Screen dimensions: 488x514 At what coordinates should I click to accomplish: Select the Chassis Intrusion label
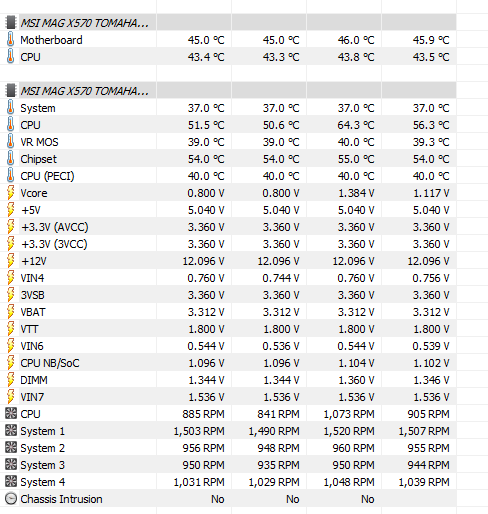(x=61, y=499)
